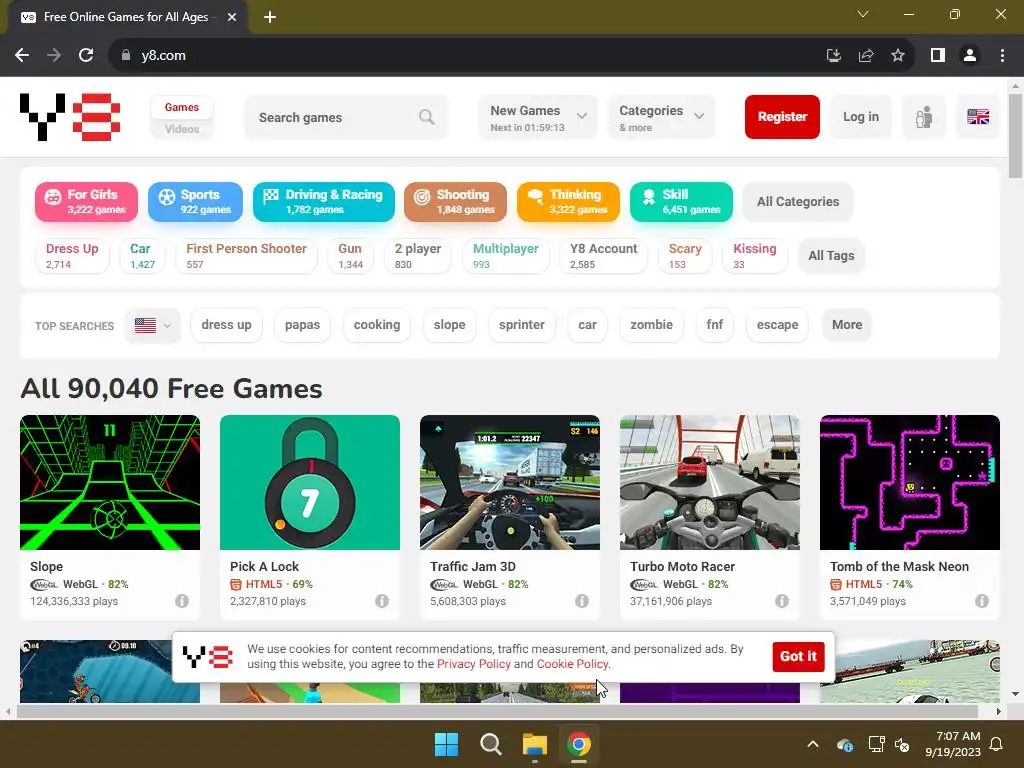Open the browser side panel icon
1024x768 pixels.
coord(938,56)
